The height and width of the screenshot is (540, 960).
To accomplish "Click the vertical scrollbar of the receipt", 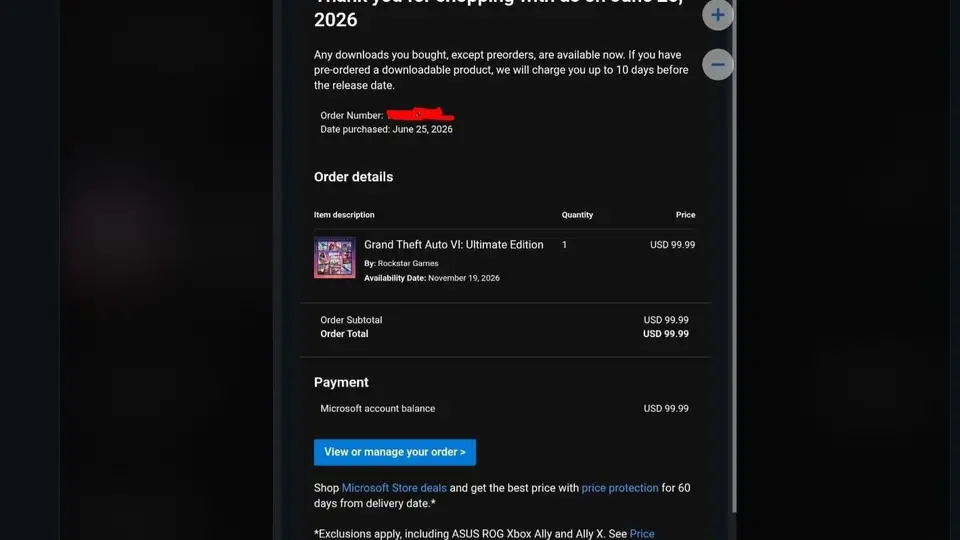I will click(x=734, y=257).
